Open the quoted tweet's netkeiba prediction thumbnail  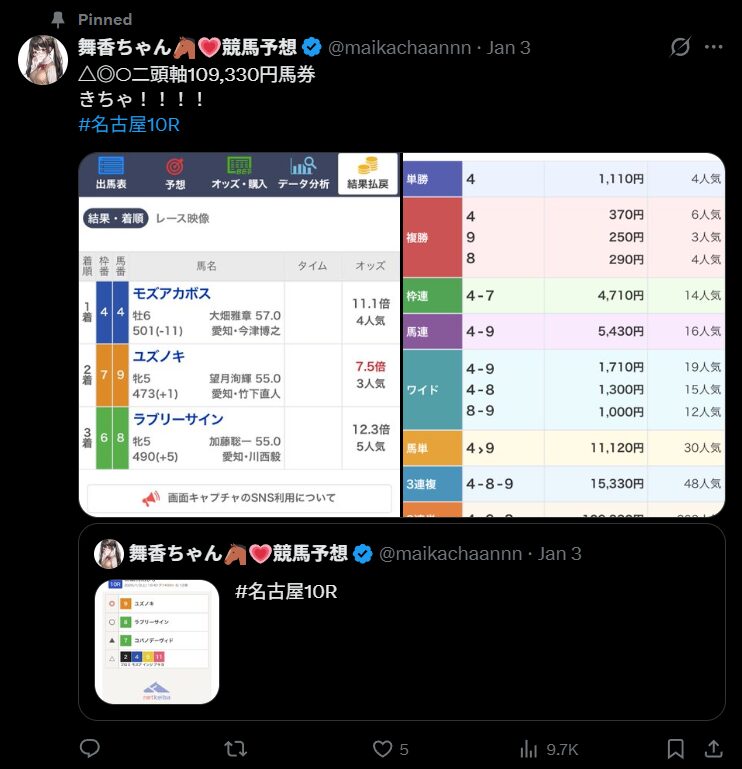point(157,642)
